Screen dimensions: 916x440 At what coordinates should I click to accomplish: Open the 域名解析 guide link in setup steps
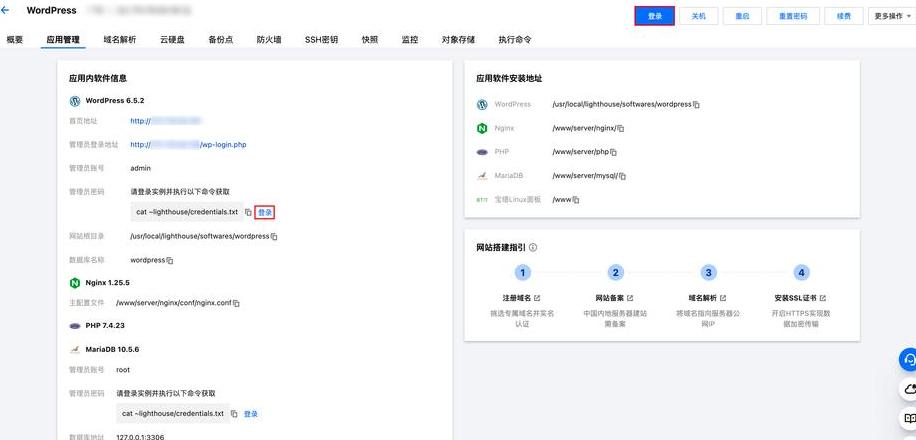point(707,298)
